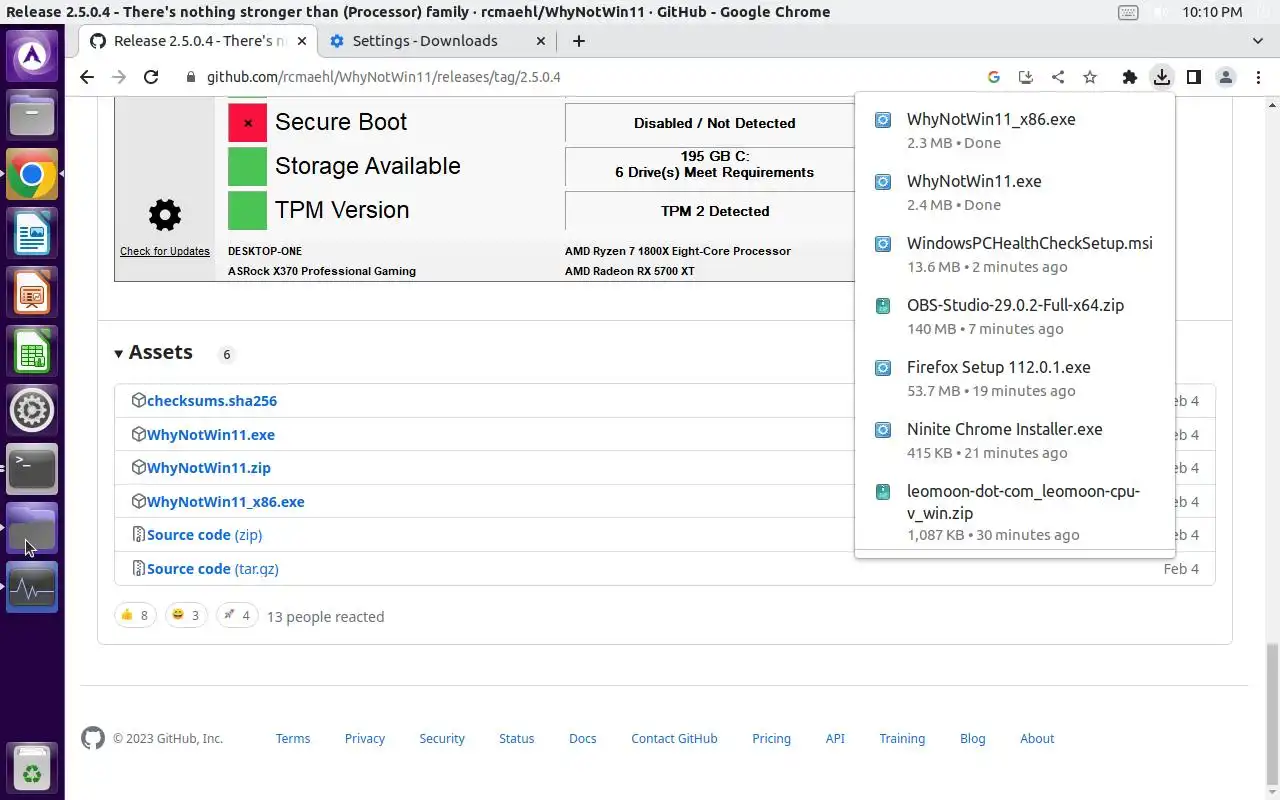Toggle the side panel icon
Viewport: 1280px width, 800px height.
pyautogui.click(x=1193, y=77)
